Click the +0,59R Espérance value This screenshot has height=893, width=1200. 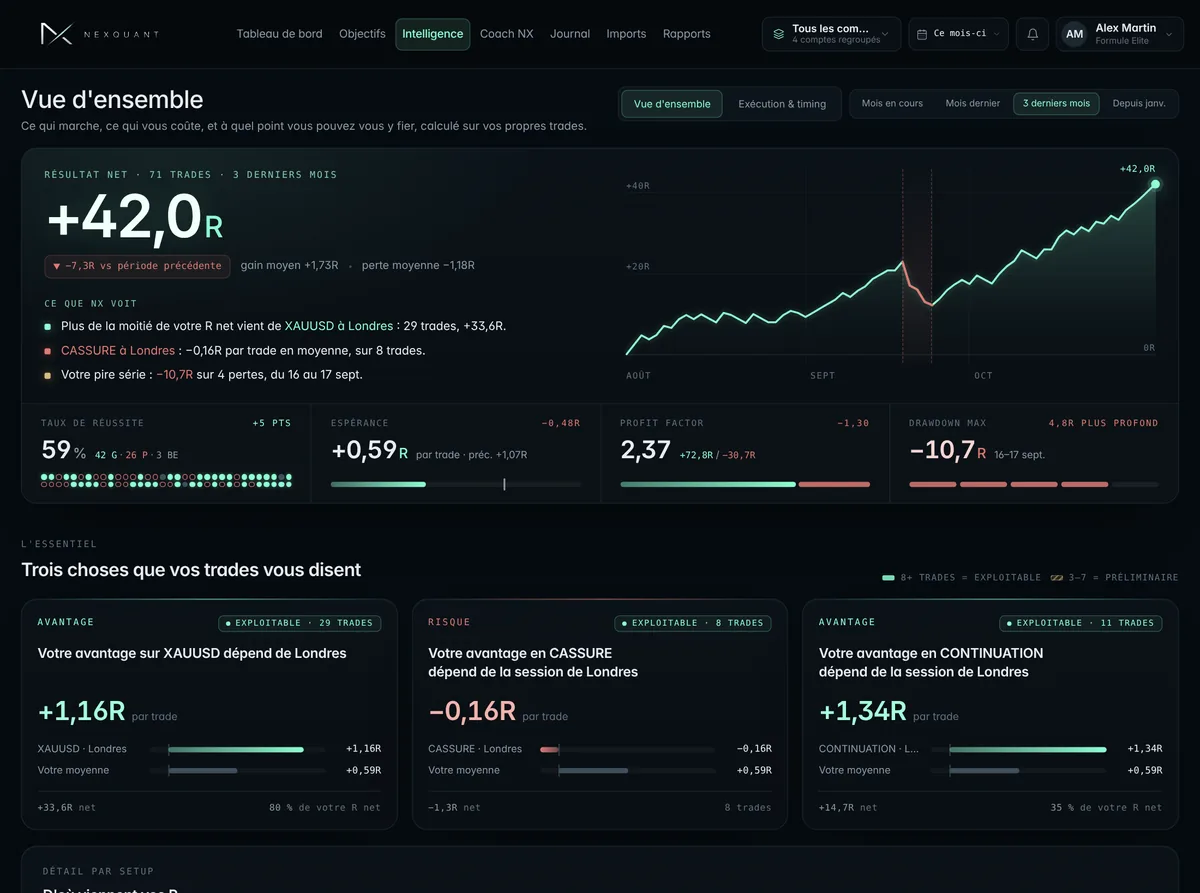pos(369,450)
